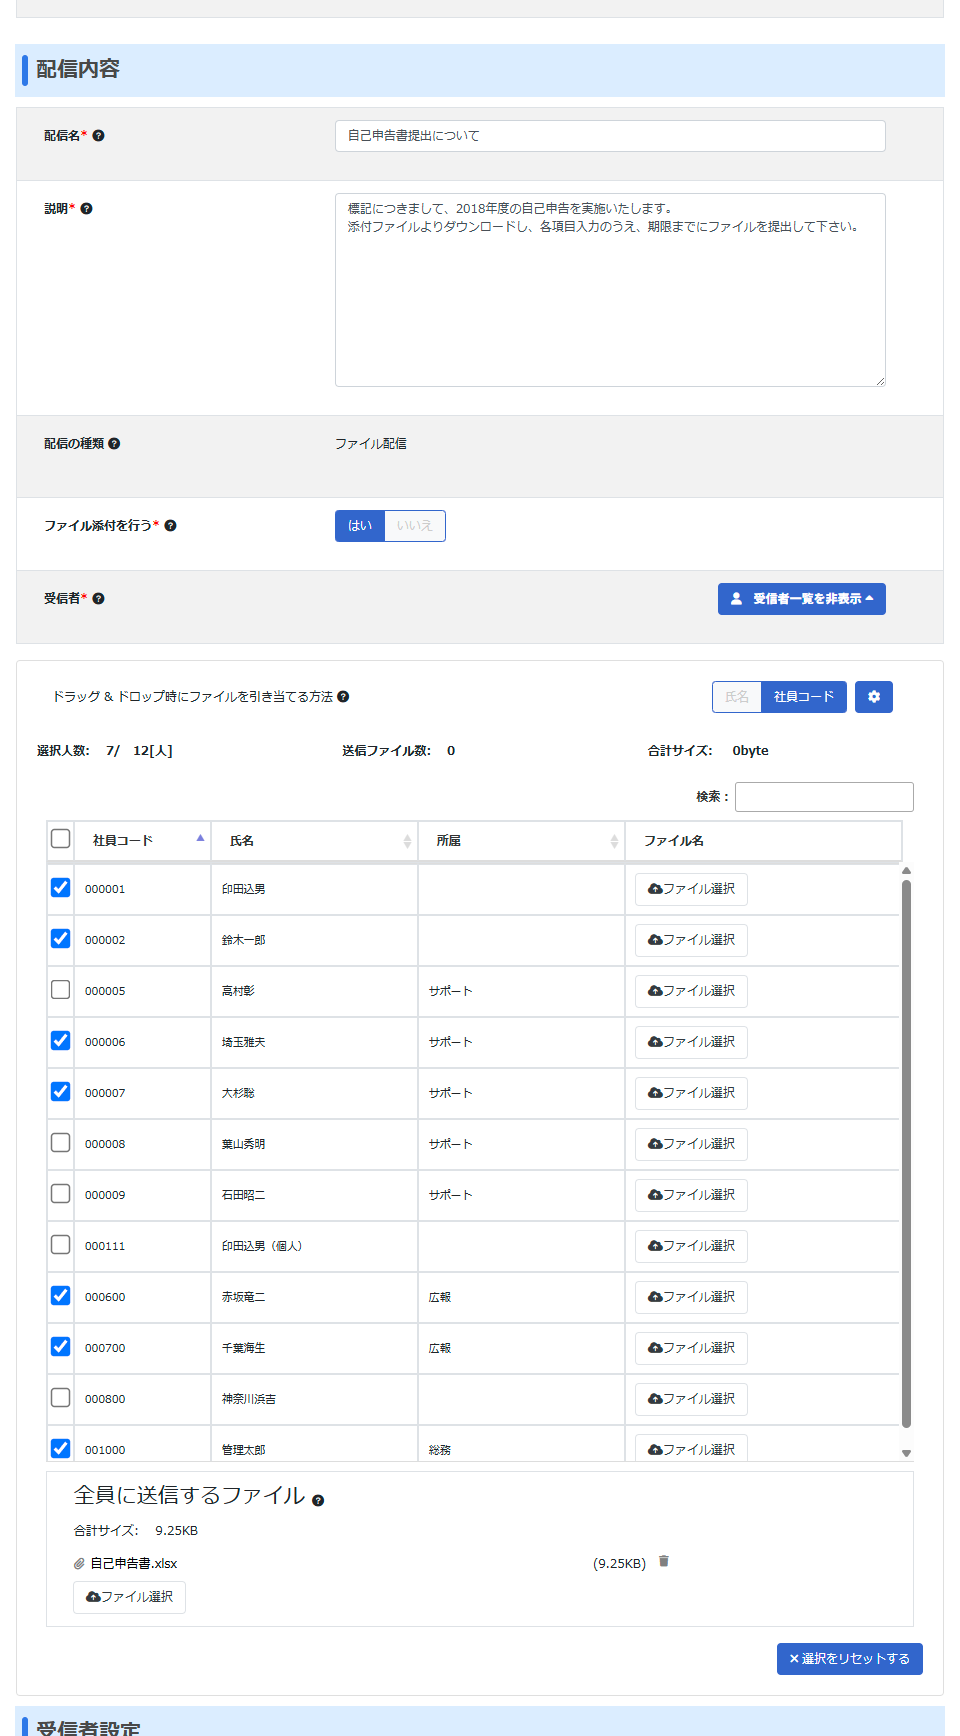Screen dimensions: 960x1736
Task: Set file attachment toggle to いいえ
Action: pyautogui.click(x=414, y=526)
